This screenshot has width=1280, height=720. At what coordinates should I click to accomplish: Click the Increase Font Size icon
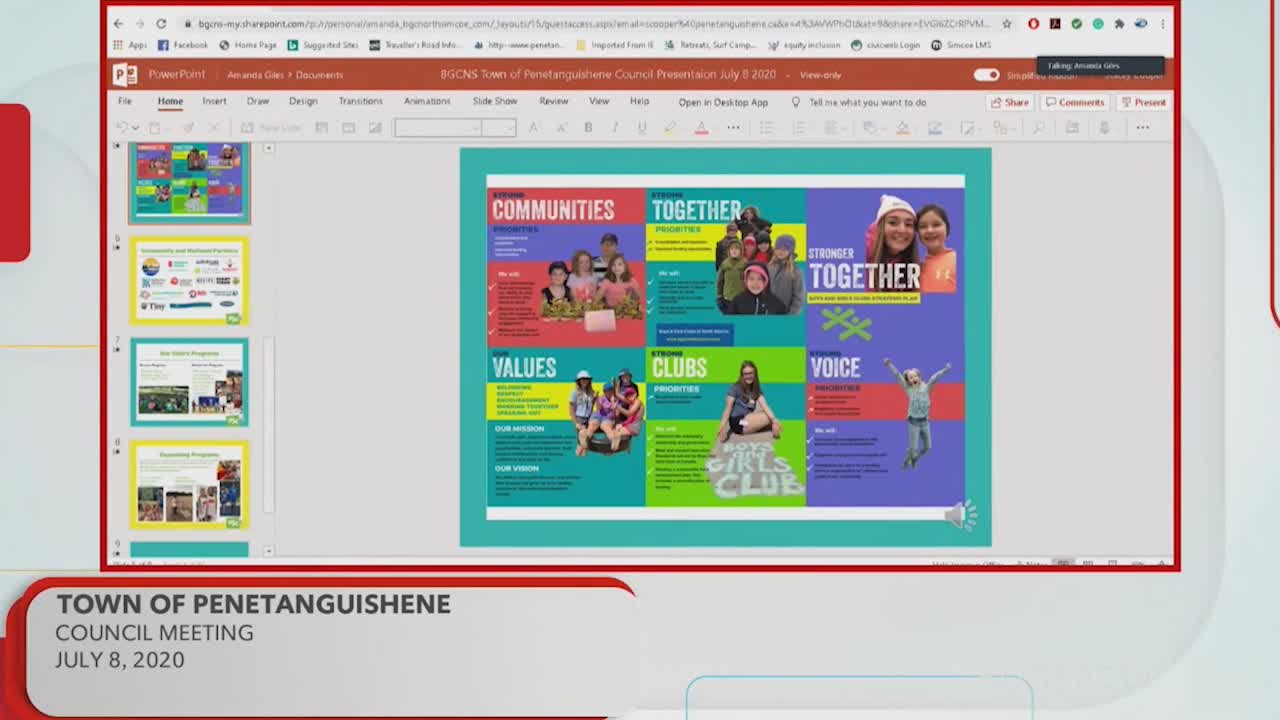(534, 128)
